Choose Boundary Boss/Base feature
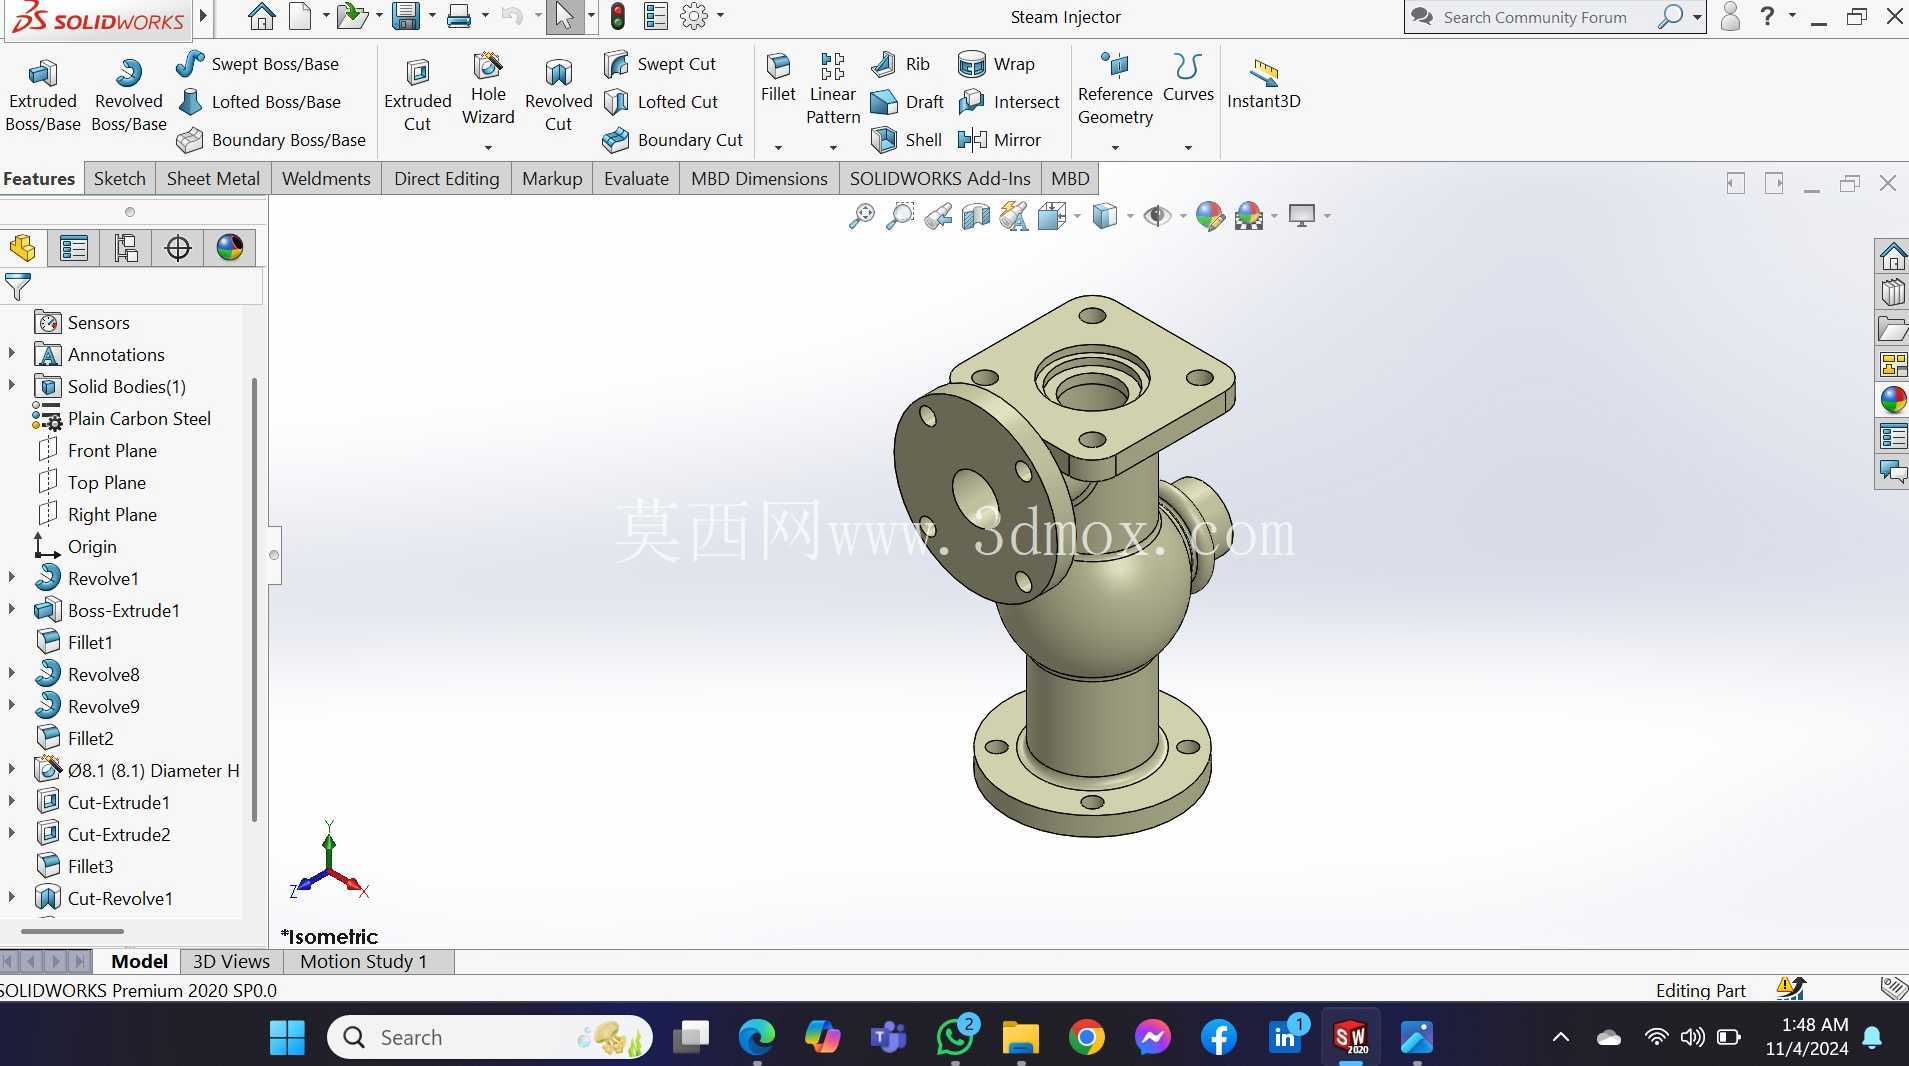 pos(271,140)
